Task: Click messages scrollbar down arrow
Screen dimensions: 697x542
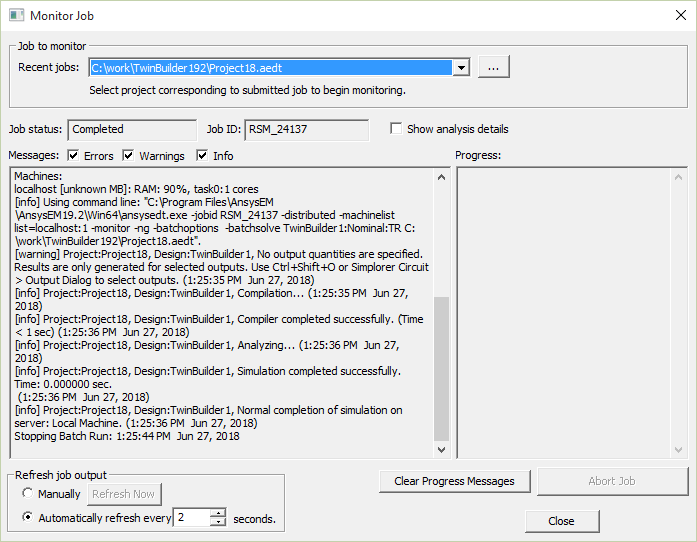Action: (x=441, y=450)
